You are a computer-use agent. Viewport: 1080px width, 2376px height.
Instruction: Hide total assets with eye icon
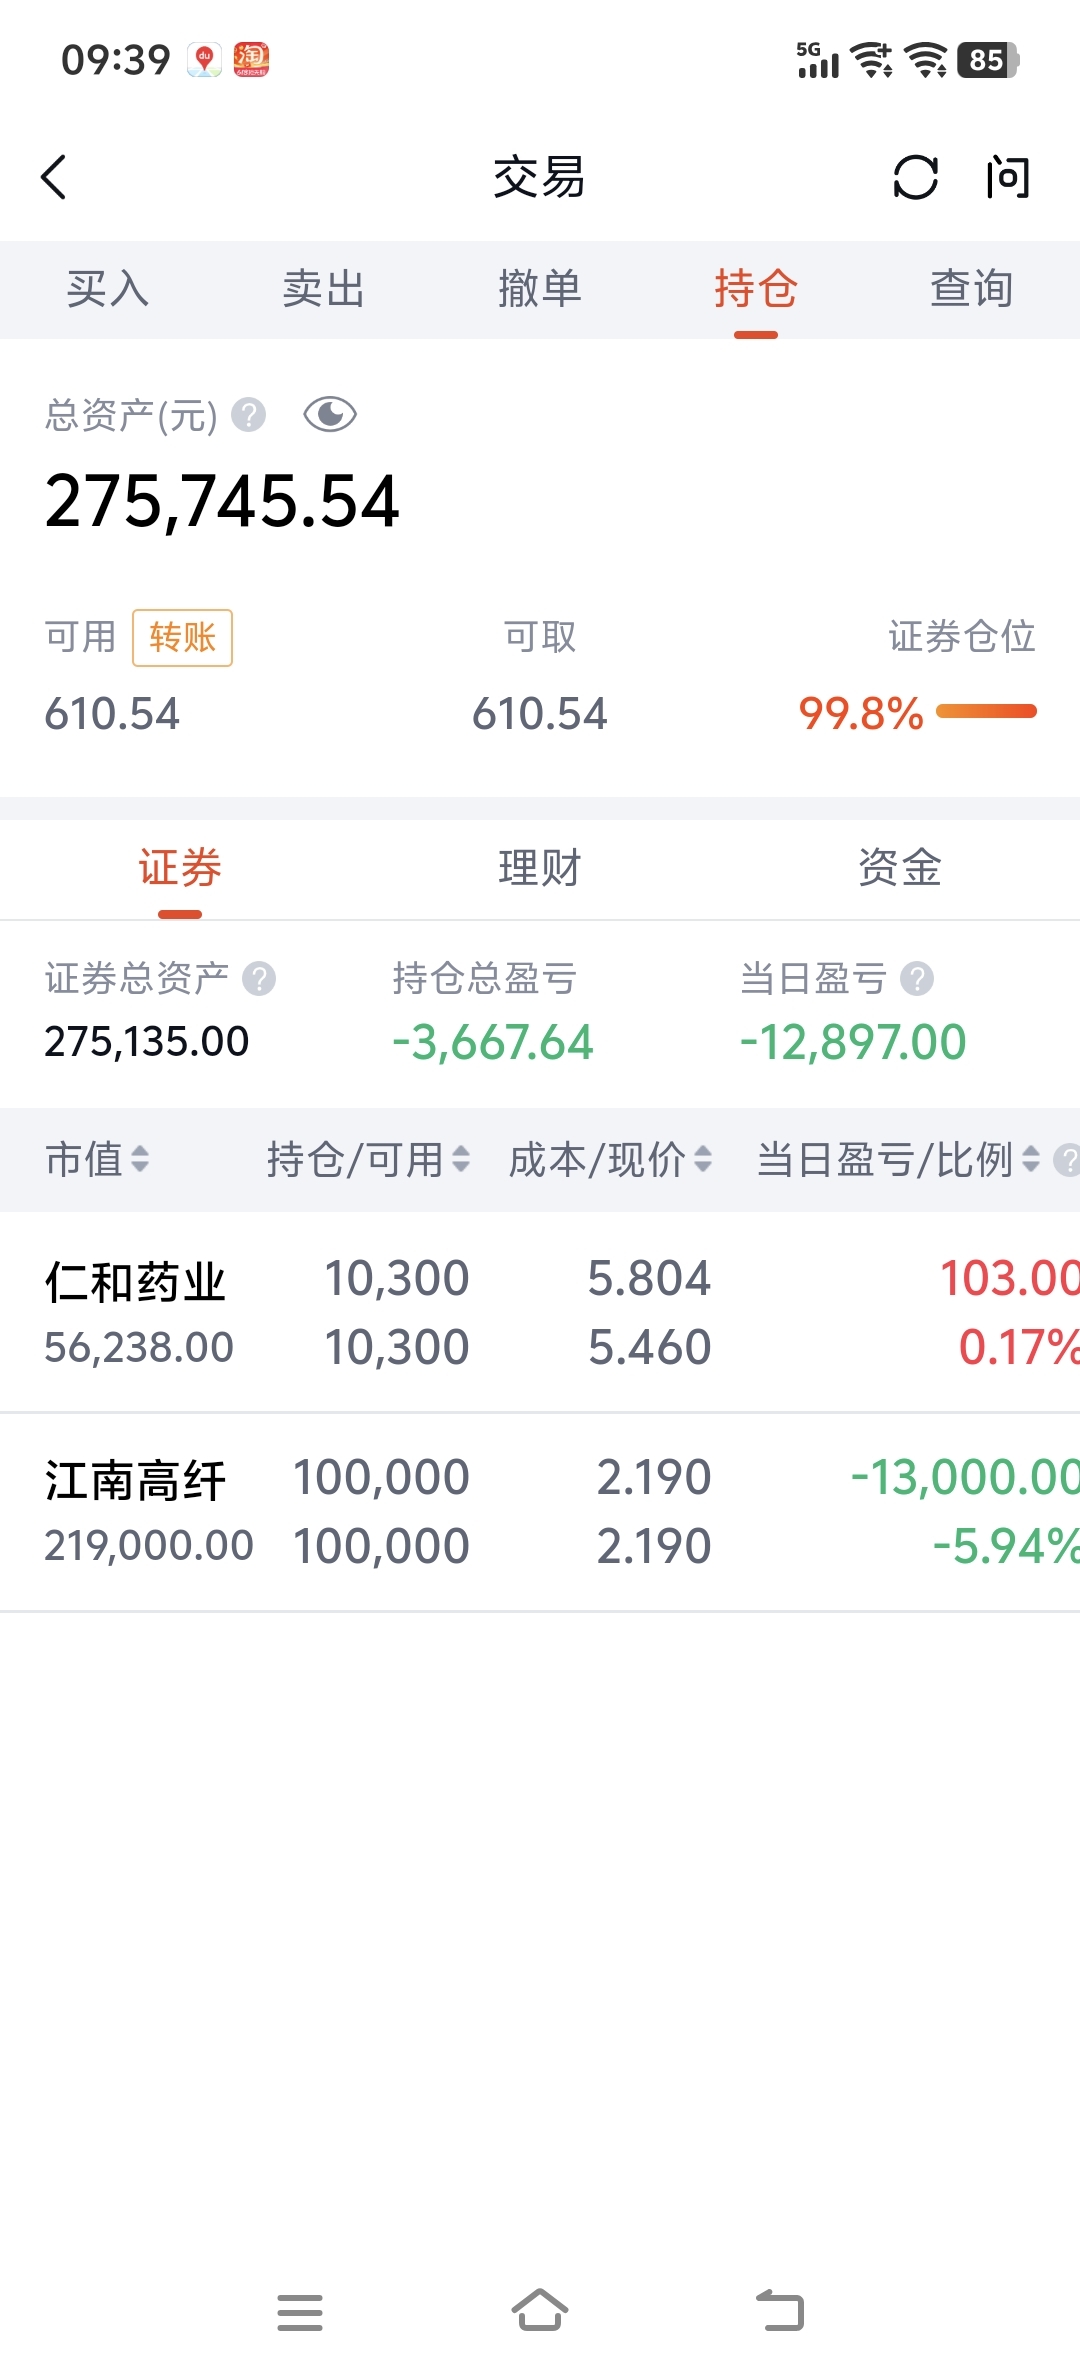point(330,415)
